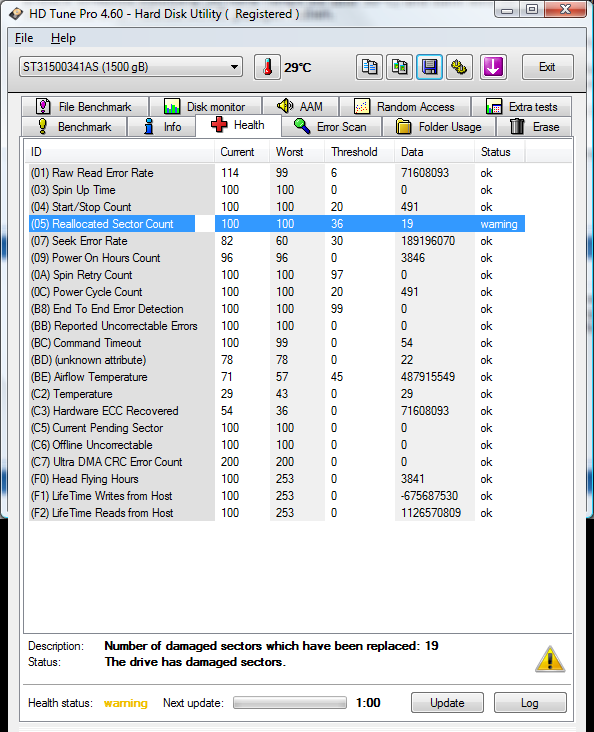Click the warning status in Reallocated Sector row
This screenshot has height=732, width=594.
point(499,224)
